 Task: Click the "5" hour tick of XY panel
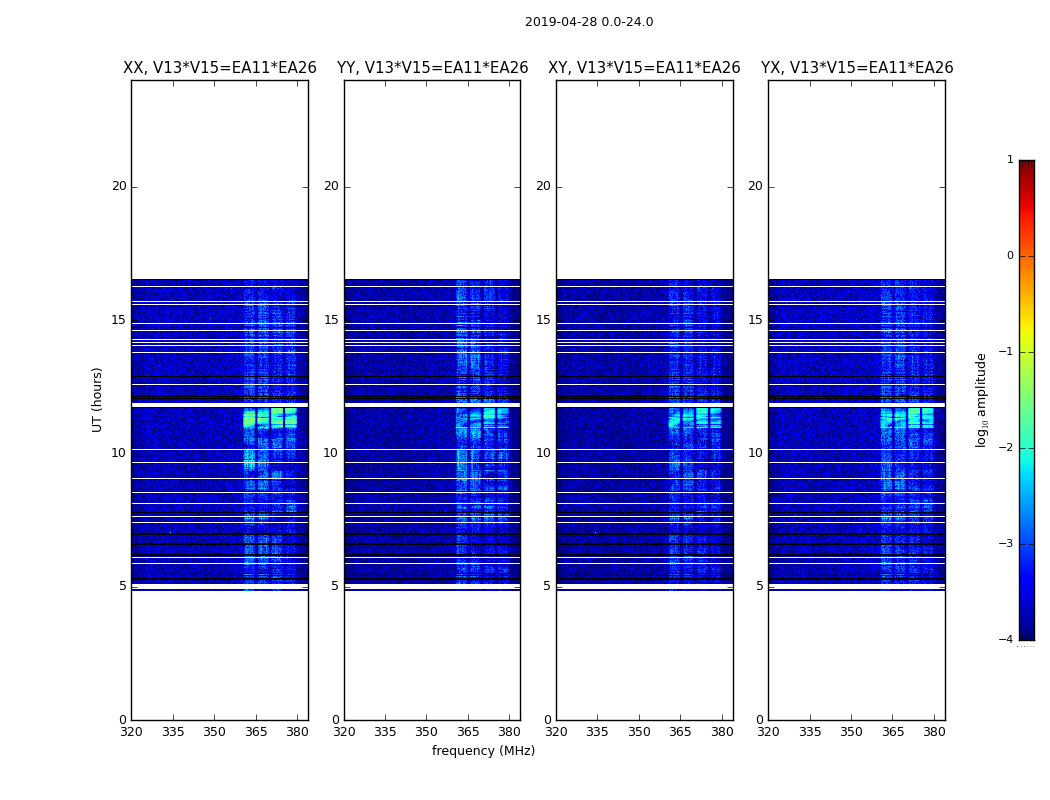pos(546,586)
